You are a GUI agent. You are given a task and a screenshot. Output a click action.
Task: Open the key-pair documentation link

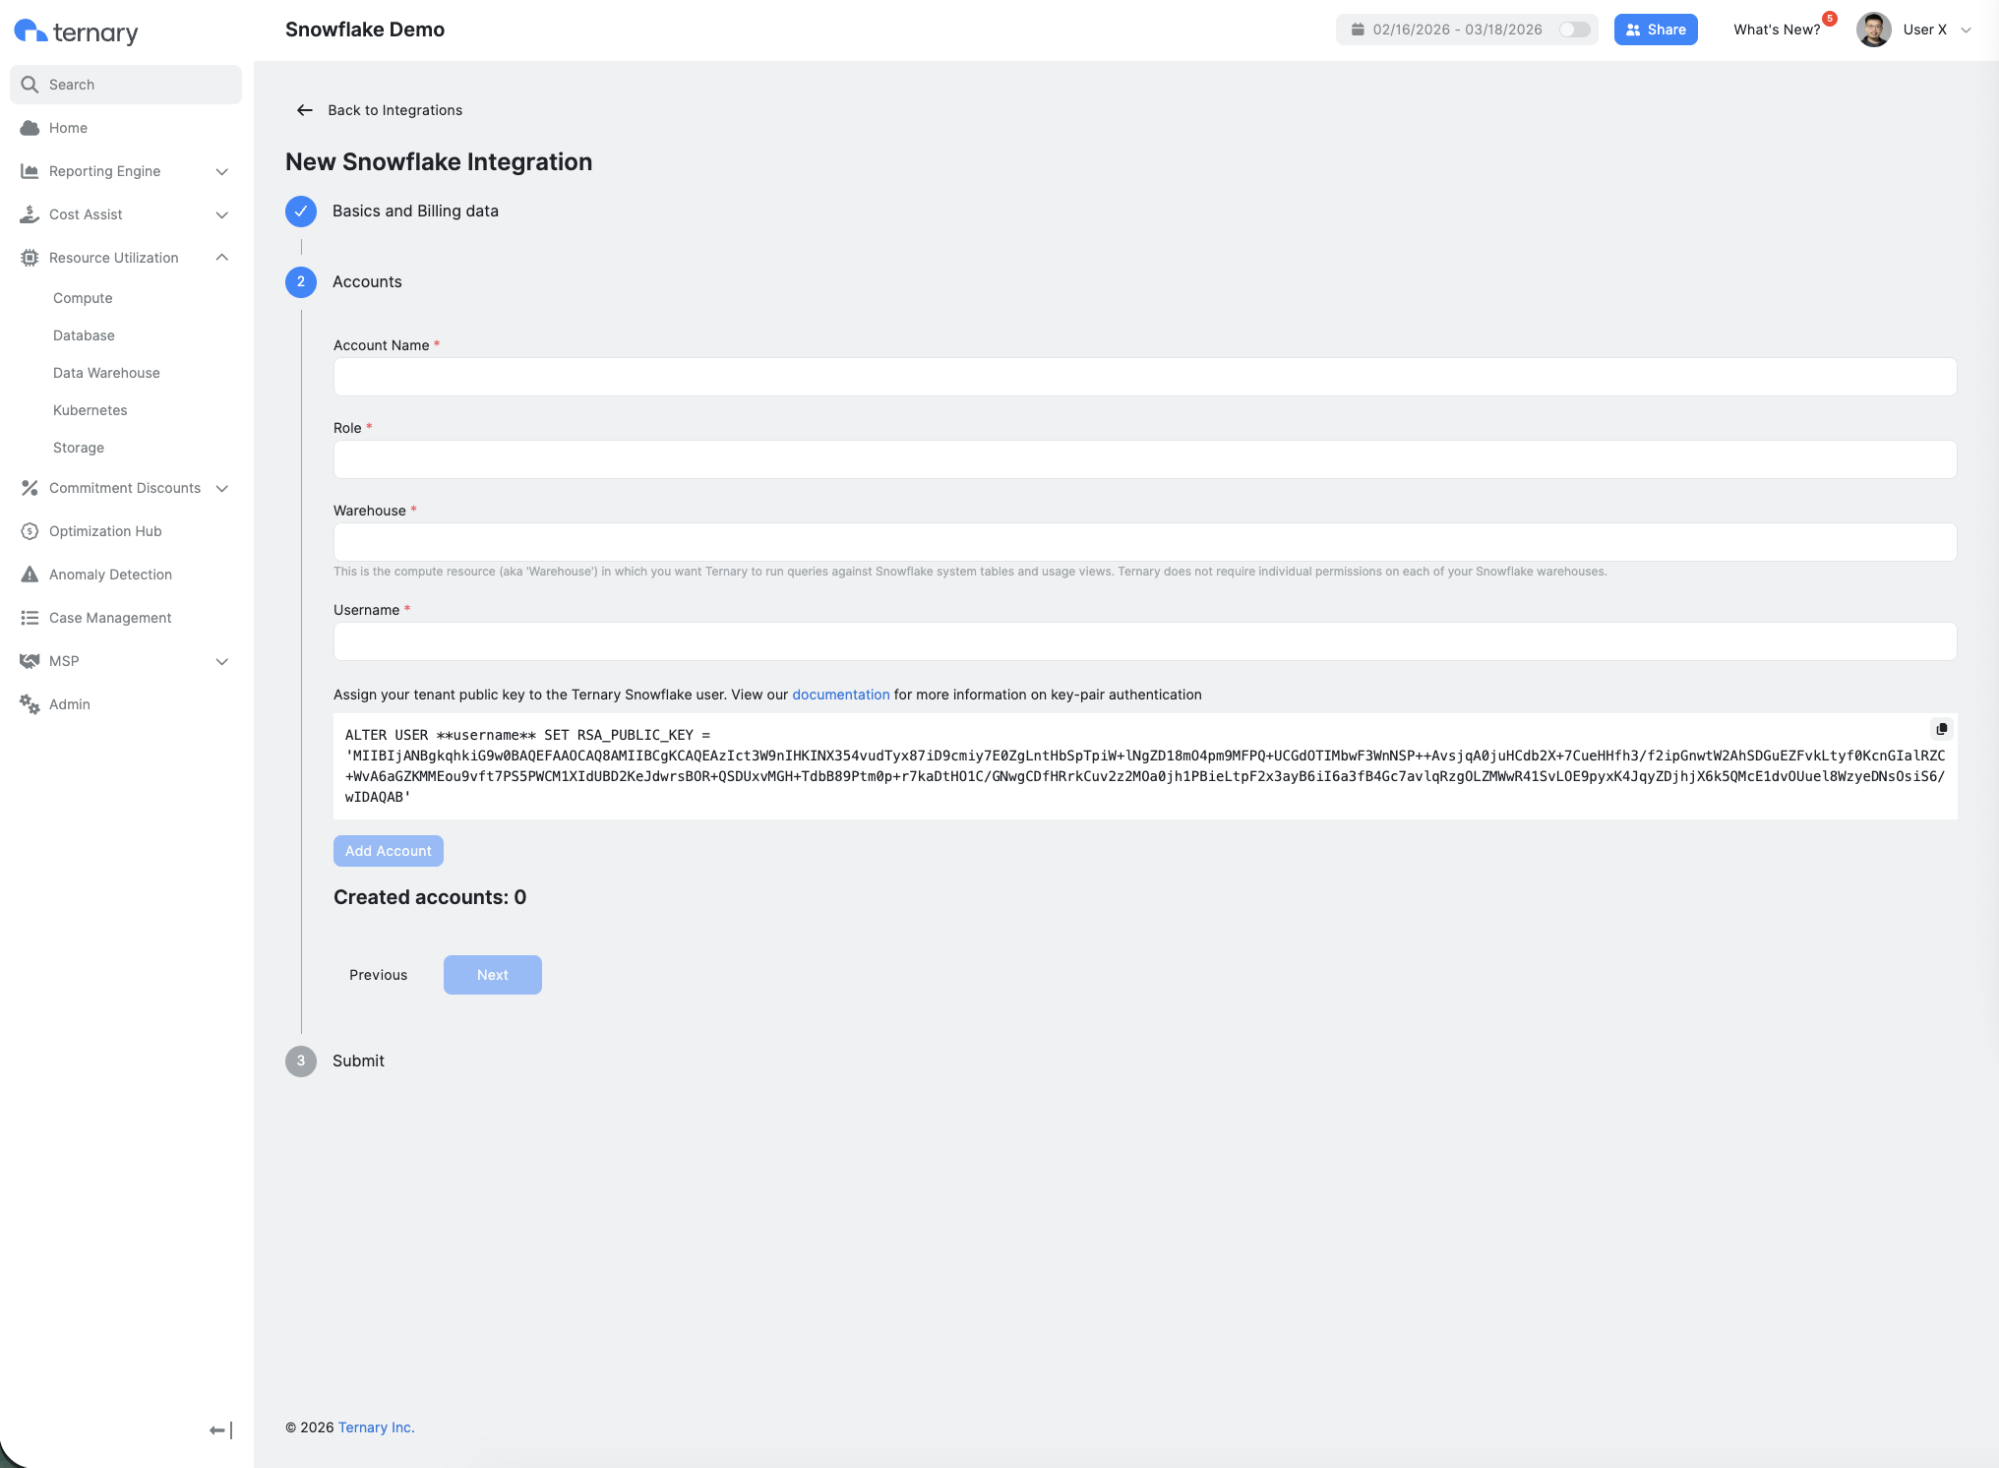click(840, 694)
